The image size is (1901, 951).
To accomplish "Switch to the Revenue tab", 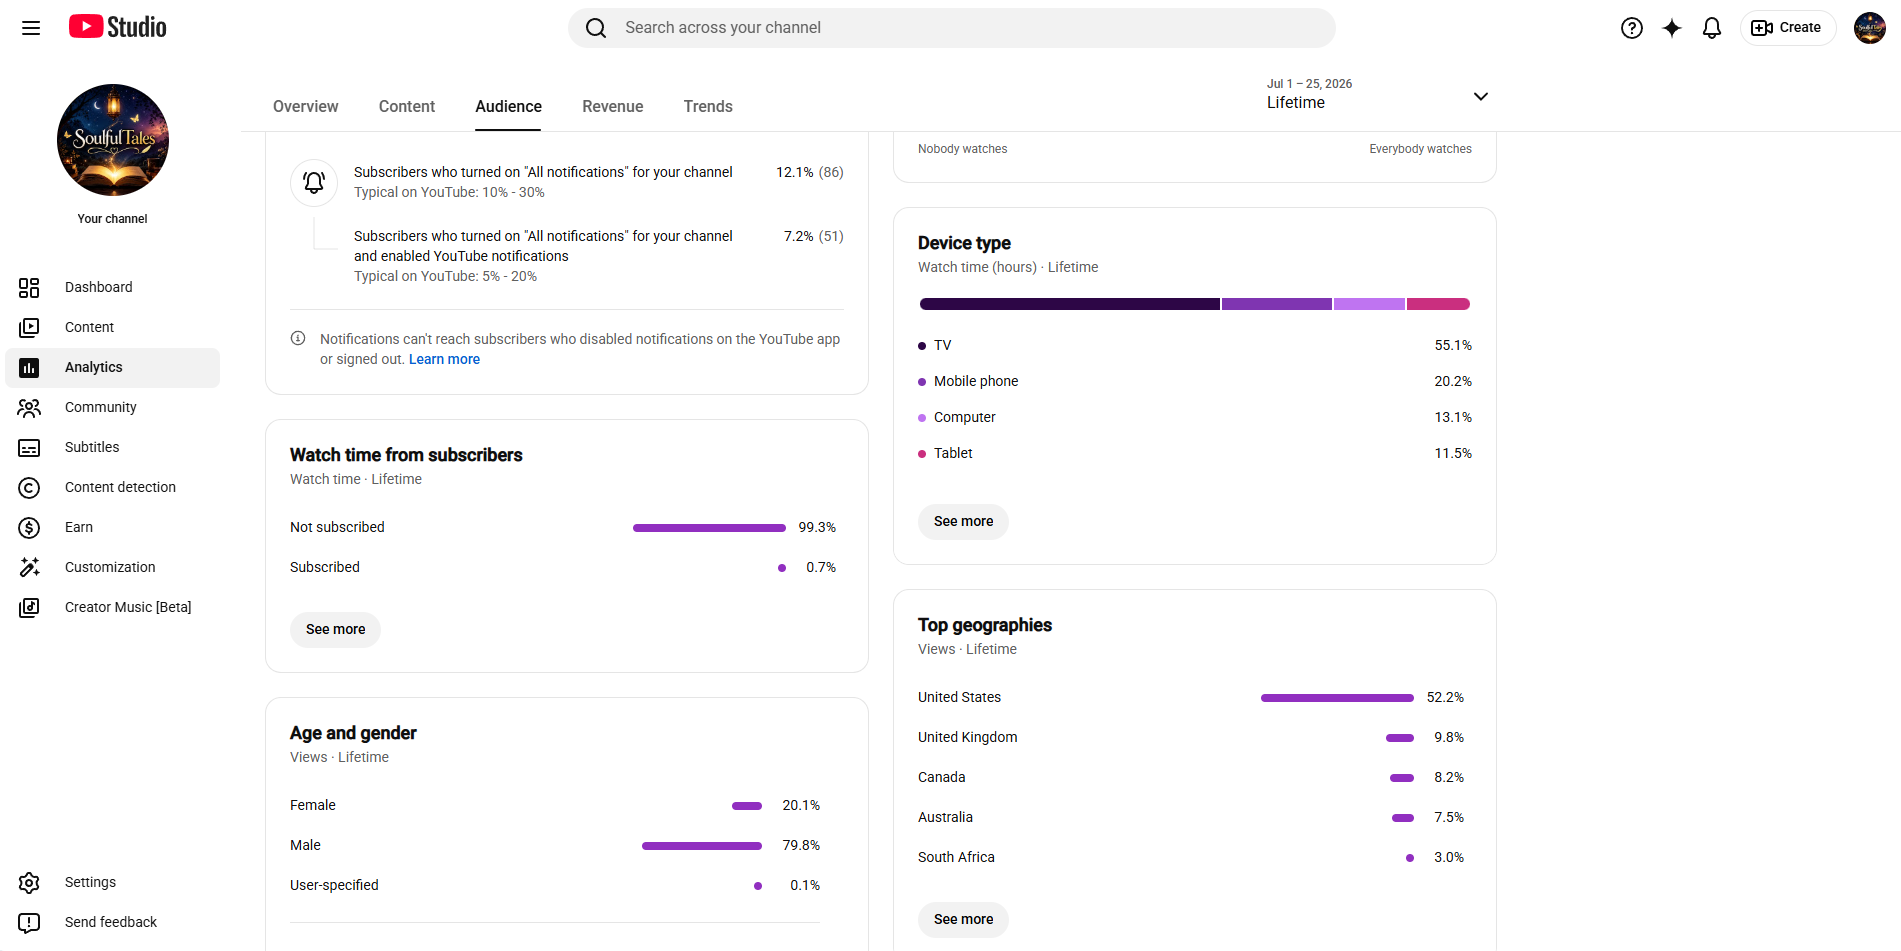I will [x=613, y=106].
